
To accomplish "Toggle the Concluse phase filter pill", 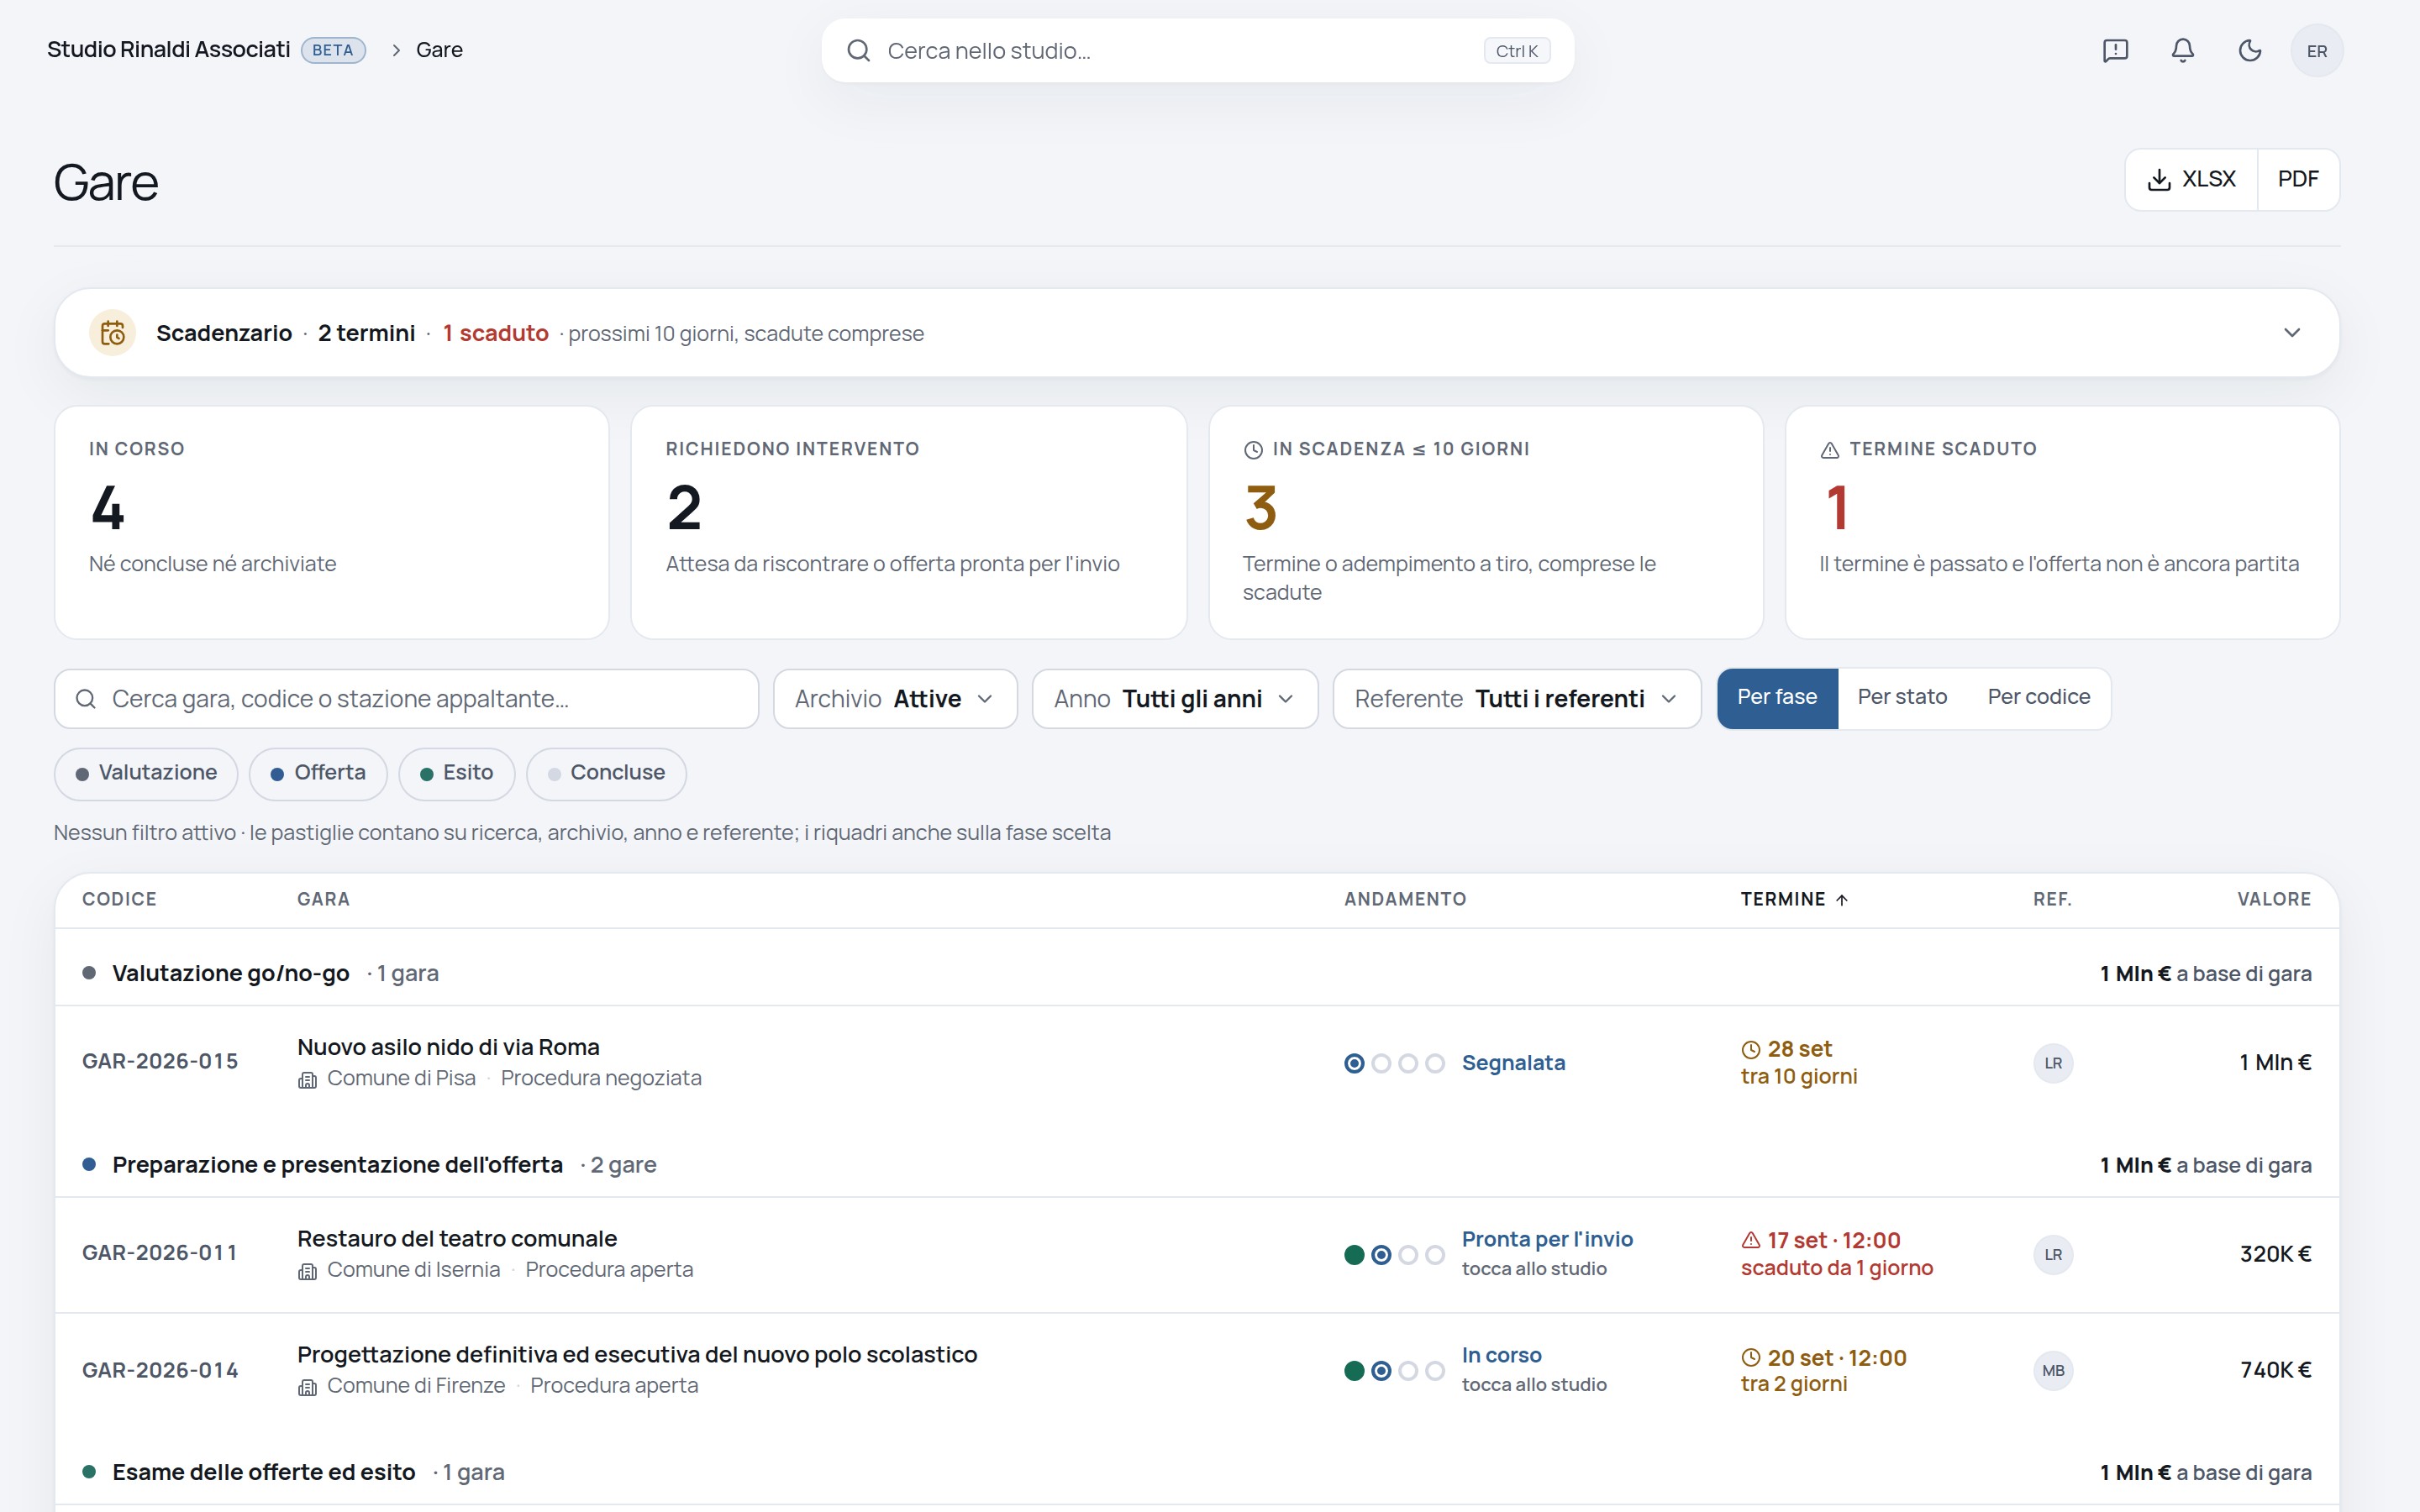I will click(x=606, y=773).
